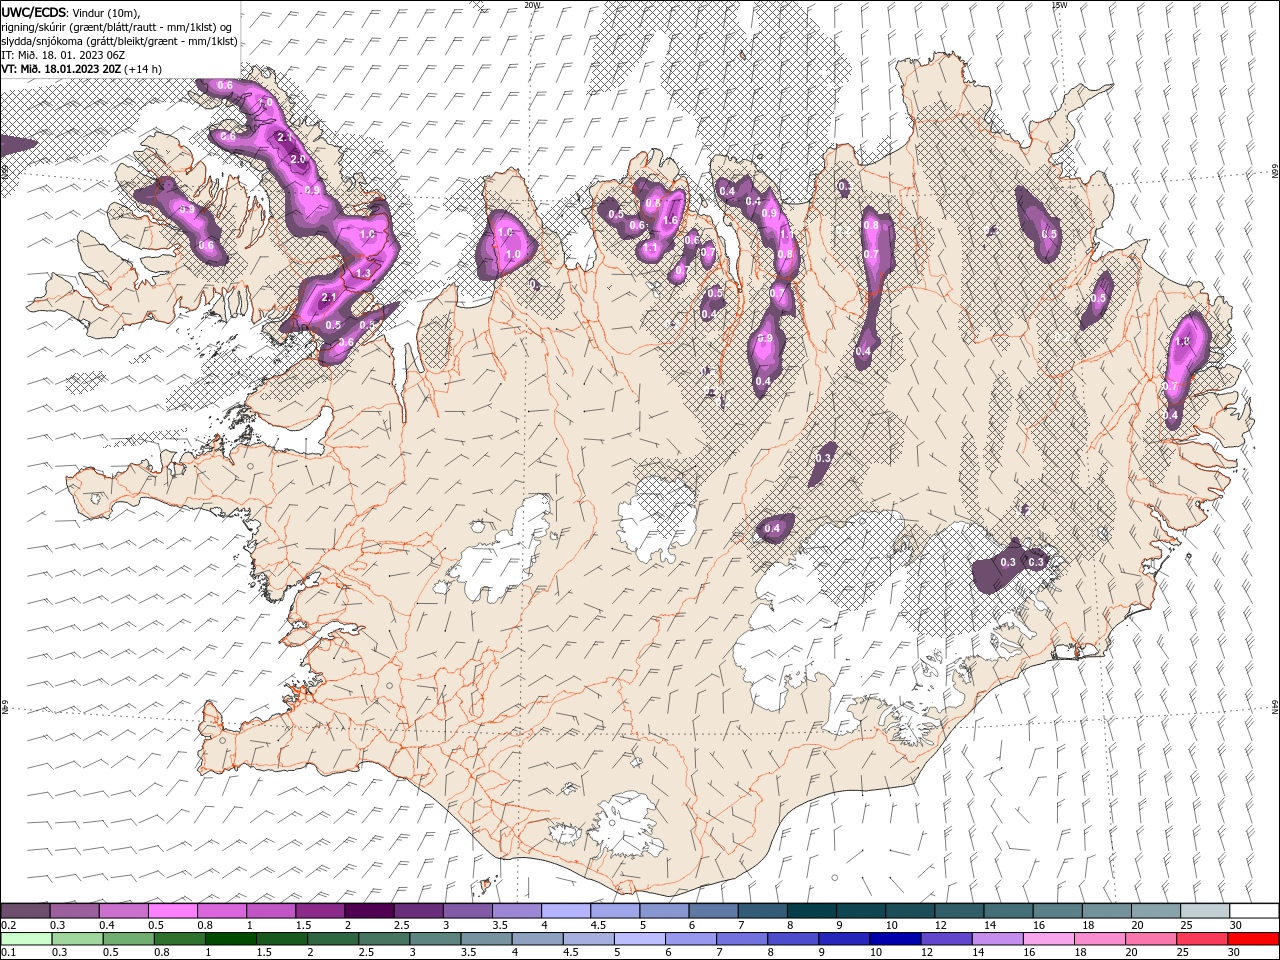Click the "20W" longitude label at top
This screenshot has height=960, width=1280.
pos(532,4)
